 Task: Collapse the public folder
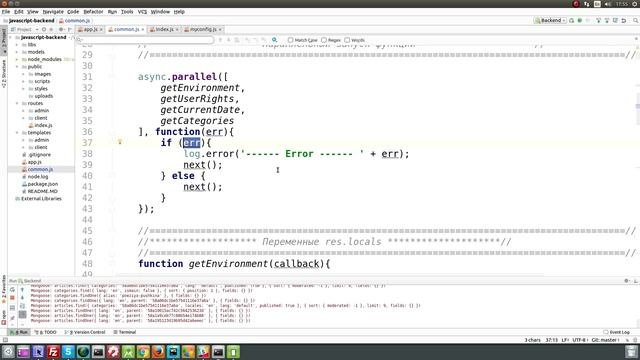pos(18,67)
